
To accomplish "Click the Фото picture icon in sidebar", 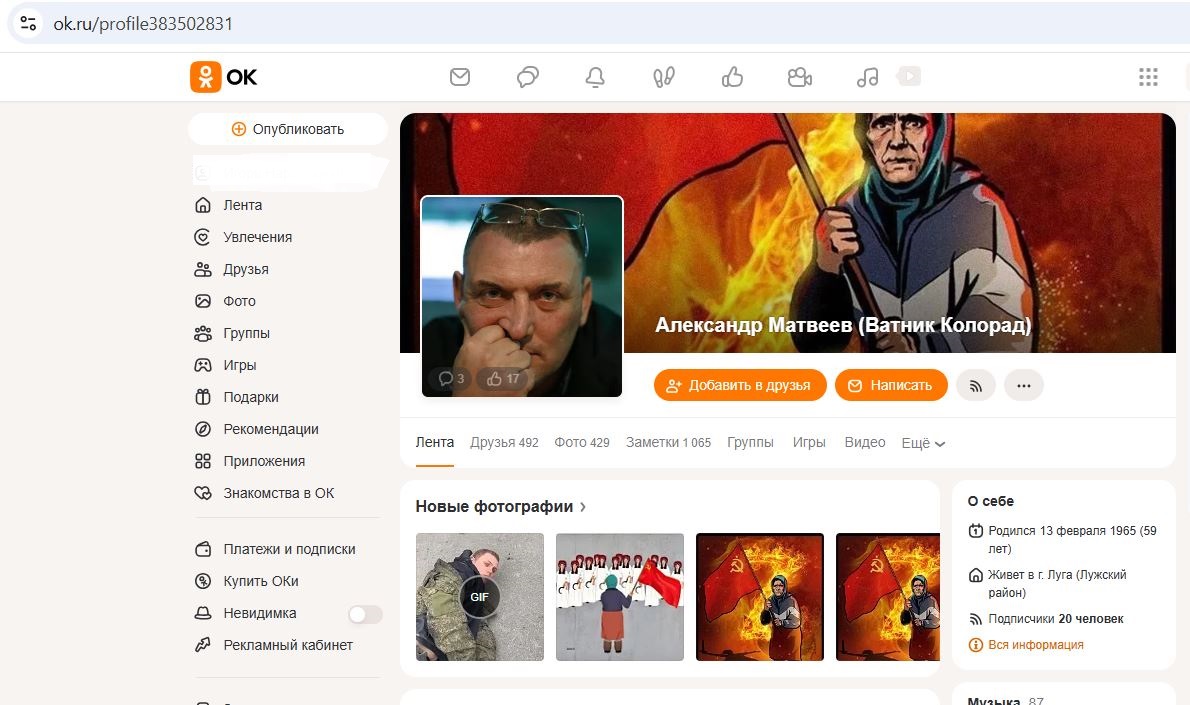I will click(203, 301).
